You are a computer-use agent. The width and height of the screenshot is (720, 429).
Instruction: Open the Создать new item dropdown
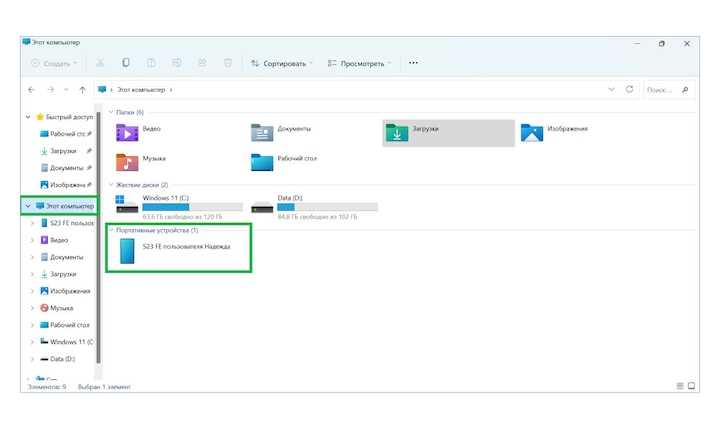[54, 63]
